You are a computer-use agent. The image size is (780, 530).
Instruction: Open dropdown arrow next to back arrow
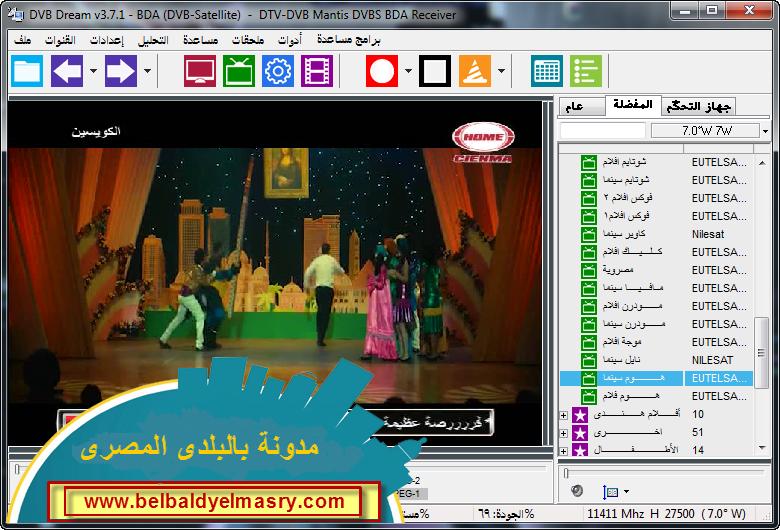(94, 71)
